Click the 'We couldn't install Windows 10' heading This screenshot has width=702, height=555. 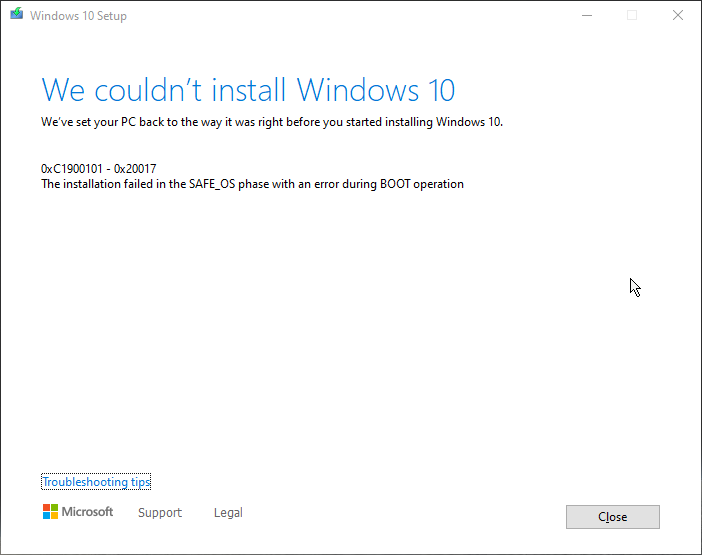(x=248, y=90)
